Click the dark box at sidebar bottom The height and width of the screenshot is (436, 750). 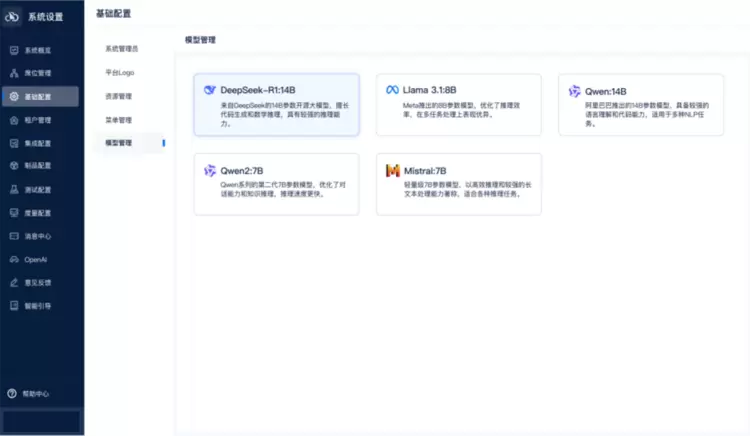tap(42, 421)
